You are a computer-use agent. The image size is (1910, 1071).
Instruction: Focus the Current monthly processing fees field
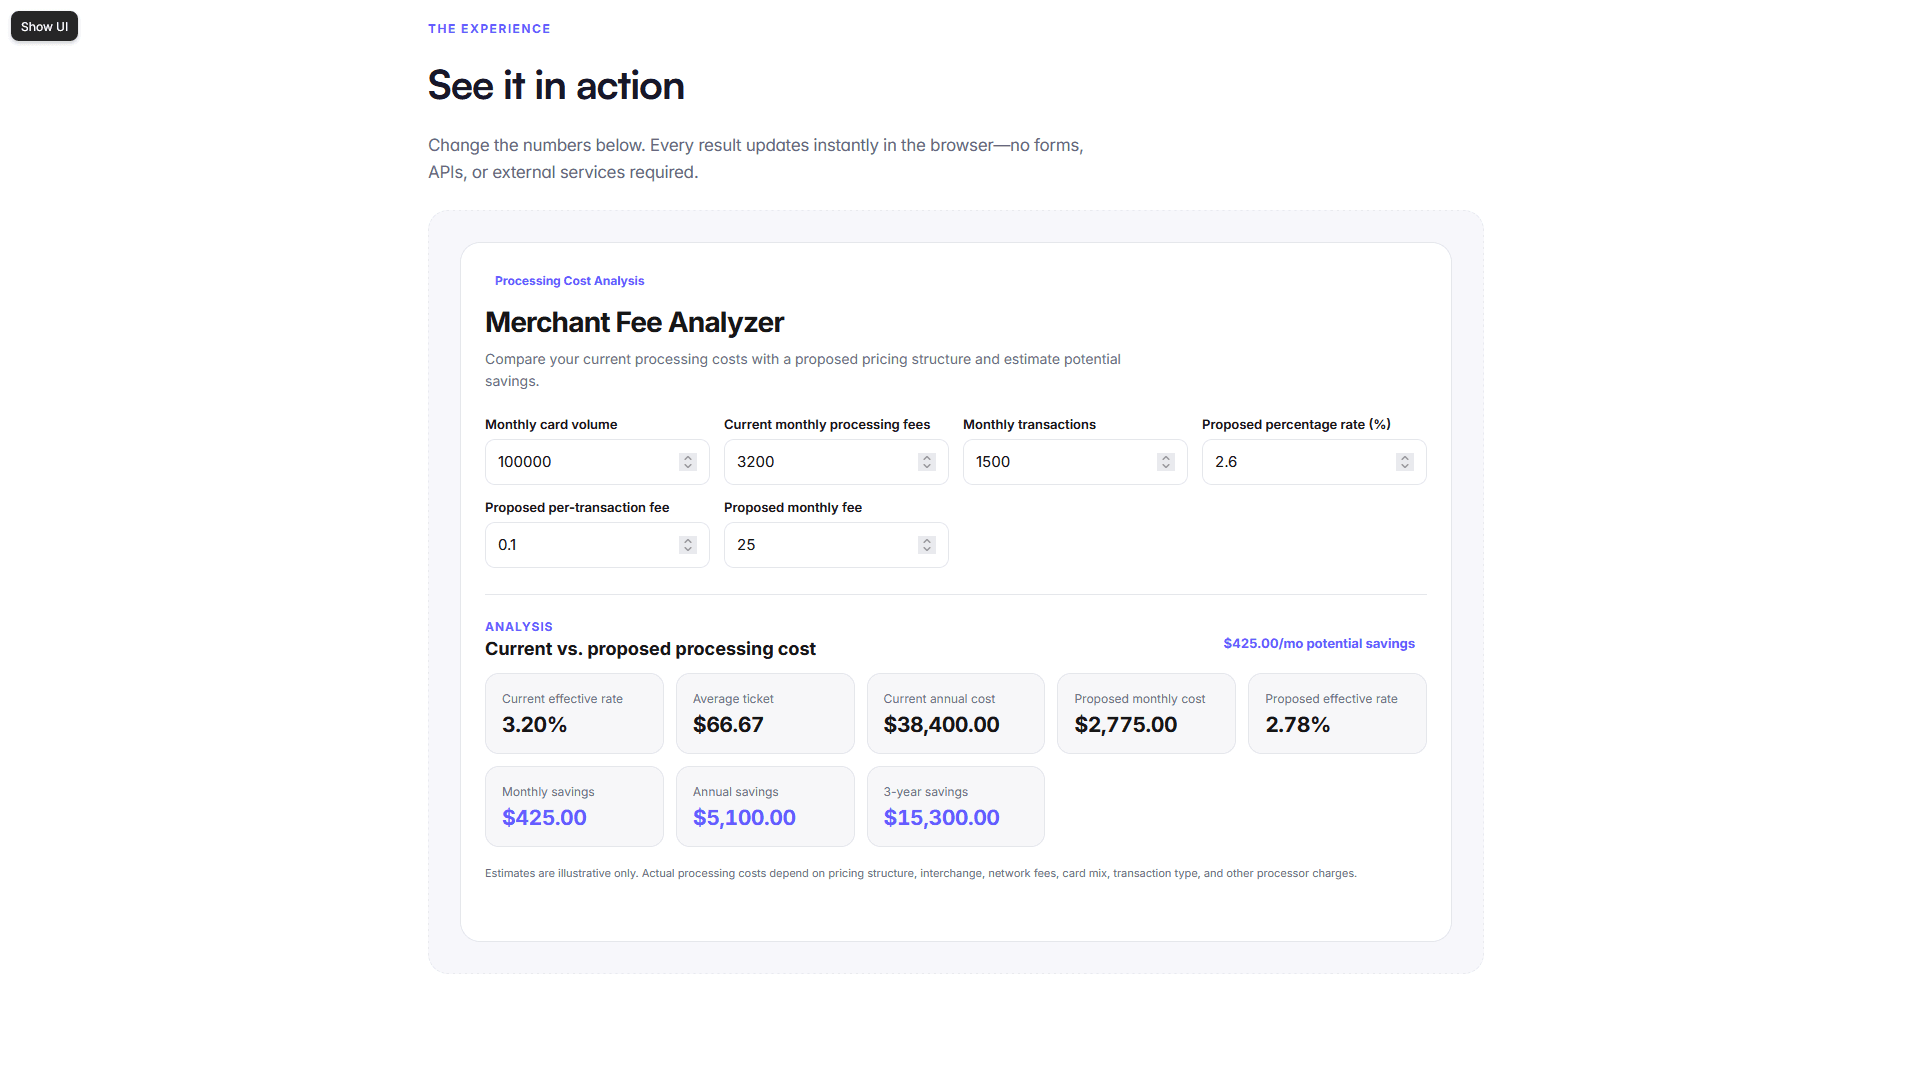click(x=836, y=462)
